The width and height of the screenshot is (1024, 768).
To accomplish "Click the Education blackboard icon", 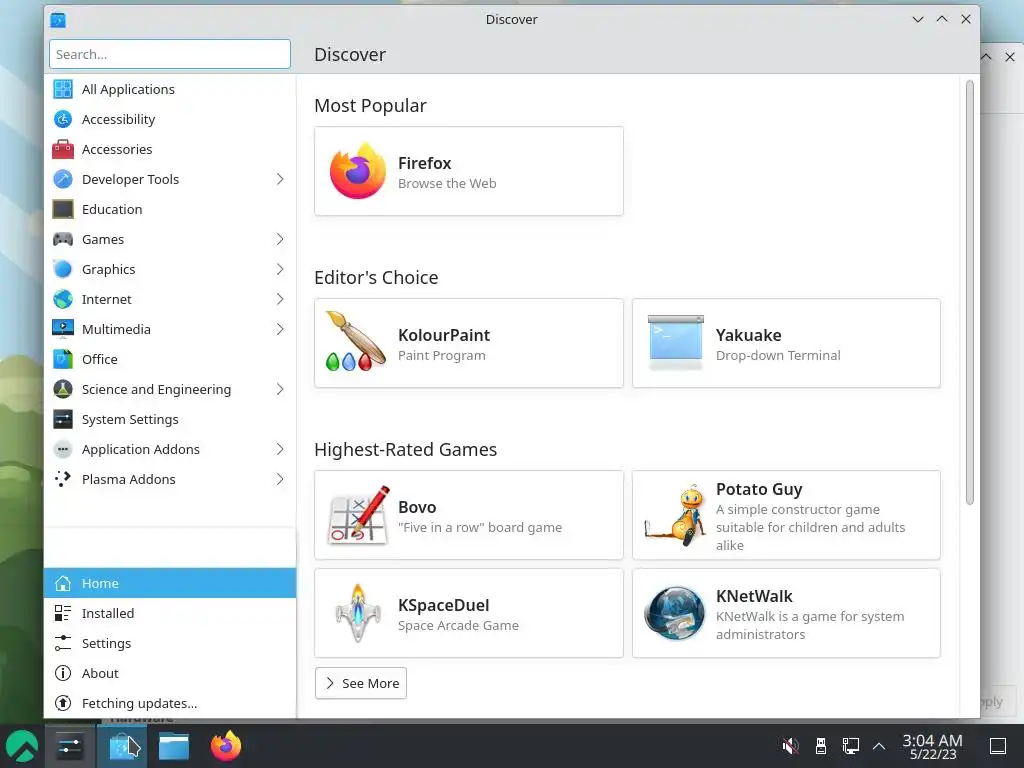I will pos(63,209).
